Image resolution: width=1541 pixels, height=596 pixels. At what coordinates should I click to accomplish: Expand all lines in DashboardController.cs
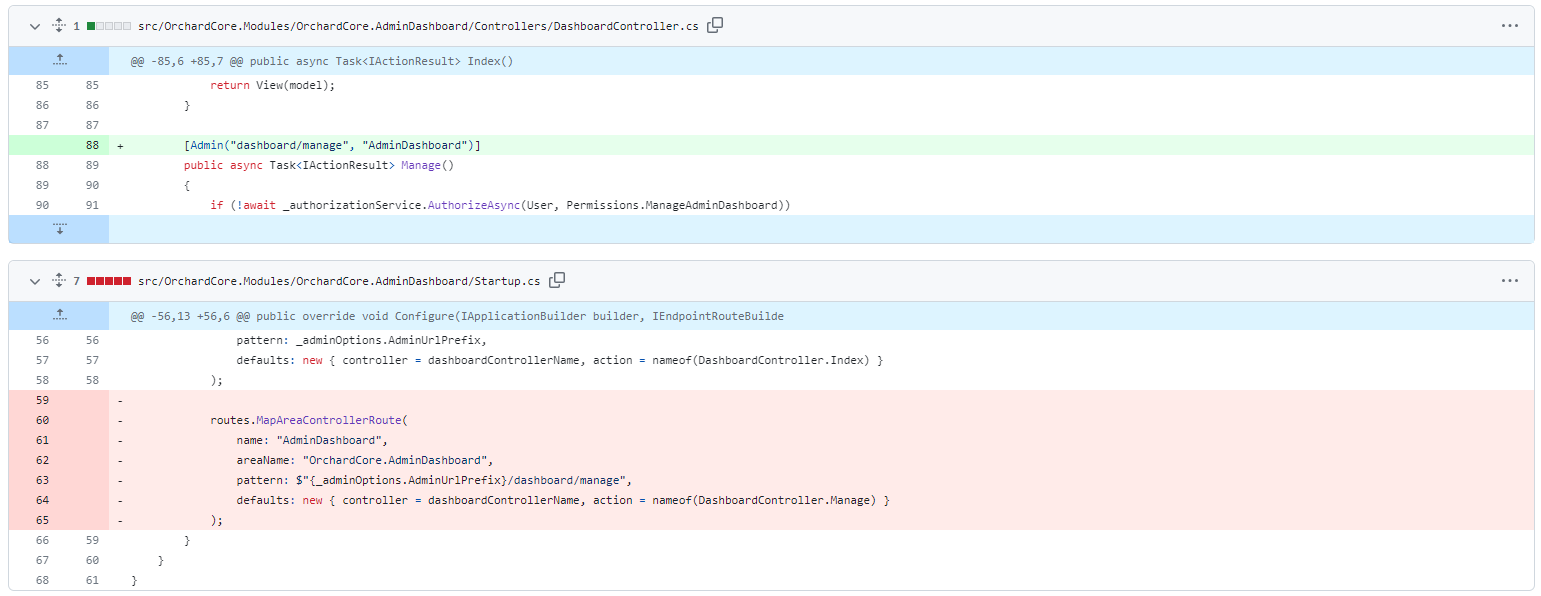(x=59, y=26)
